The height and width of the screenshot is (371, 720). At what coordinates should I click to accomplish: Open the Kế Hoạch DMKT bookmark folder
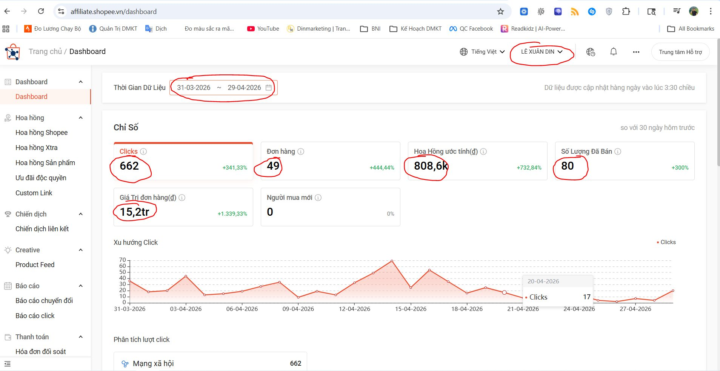pos(415,28)
